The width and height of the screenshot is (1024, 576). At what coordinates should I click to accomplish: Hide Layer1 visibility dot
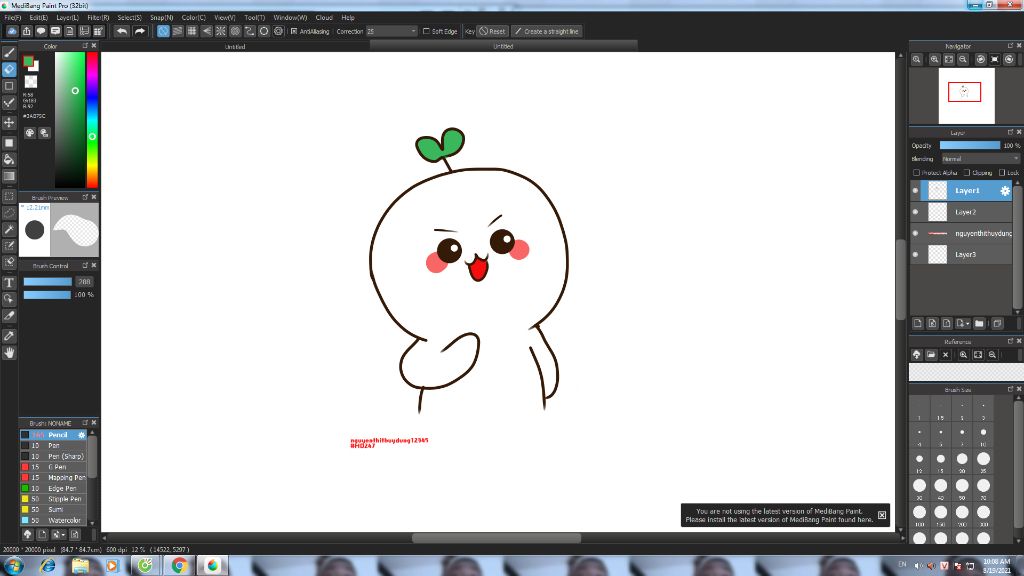point(915,191)
